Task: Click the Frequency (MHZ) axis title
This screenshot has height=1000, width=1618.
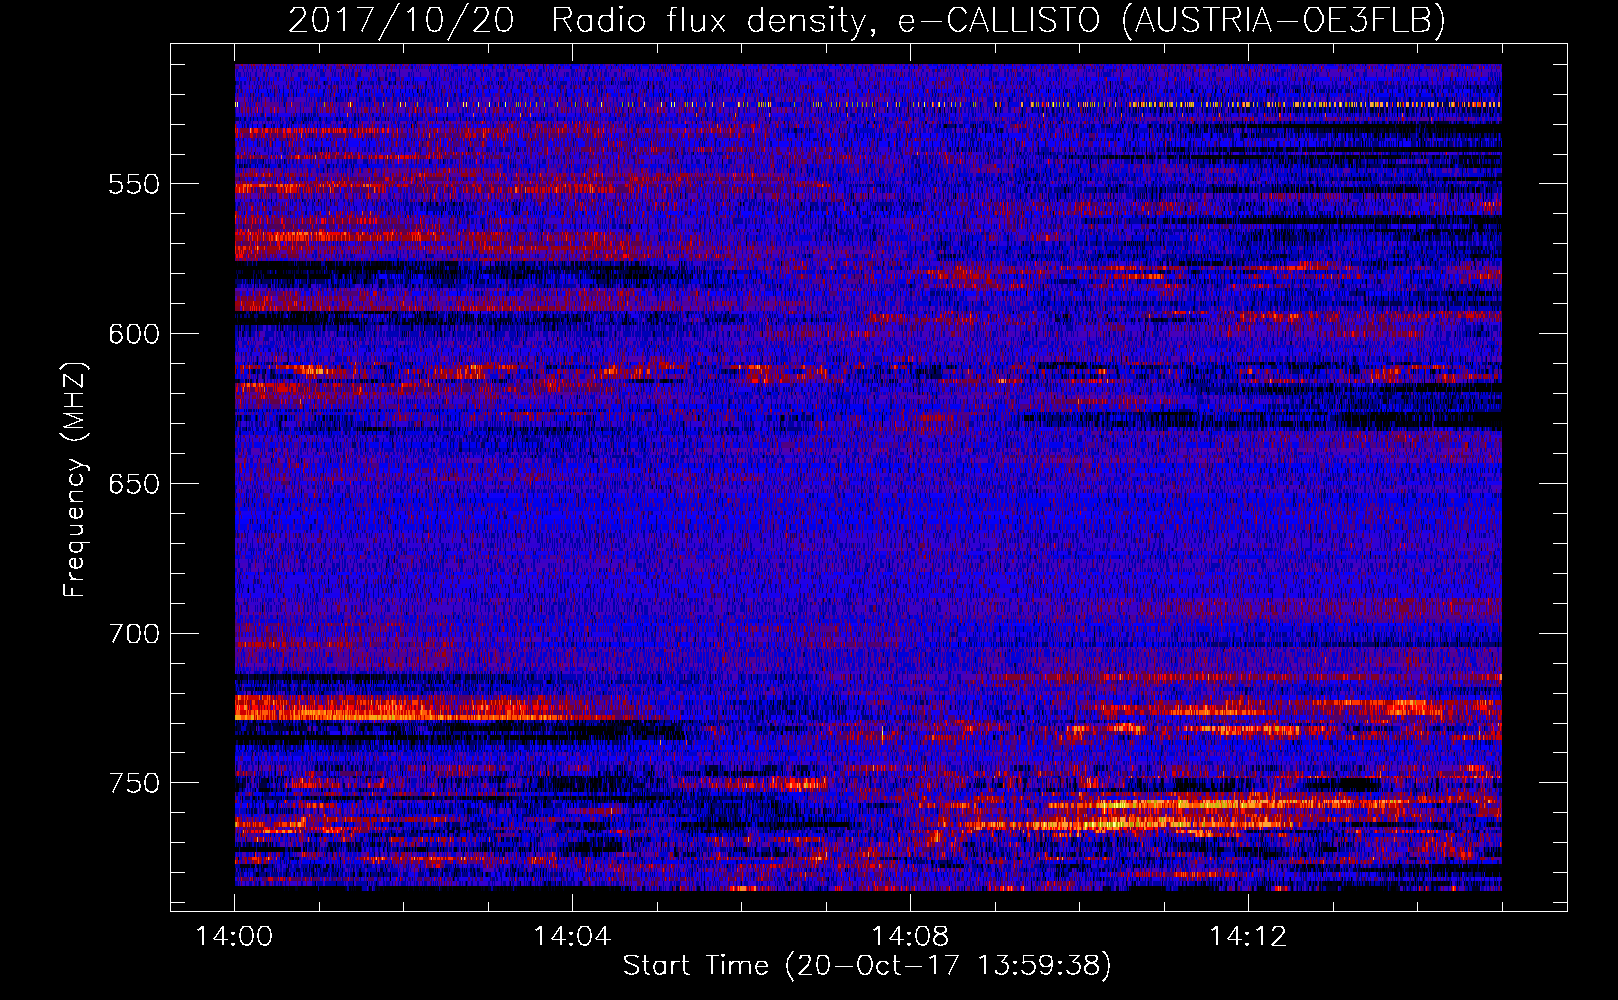Action: (75, 479)
